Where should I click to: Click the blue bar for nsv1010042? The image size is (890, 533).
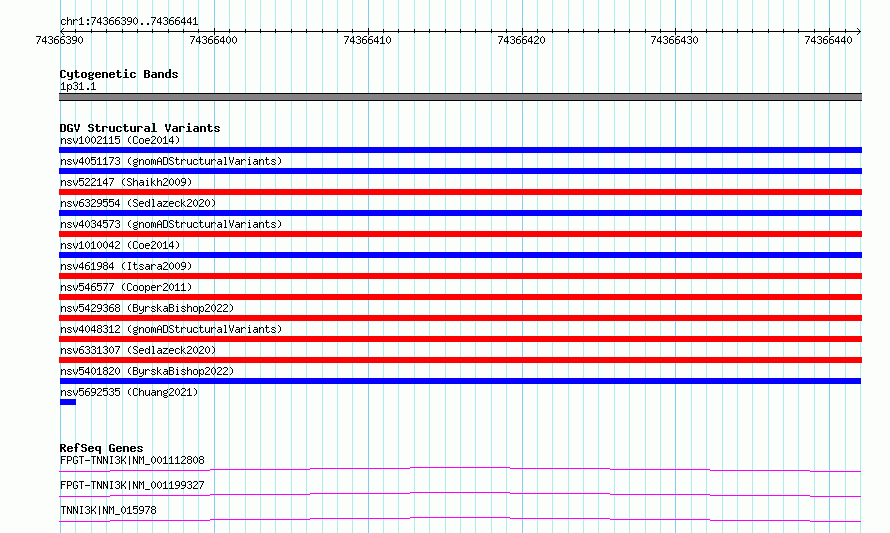click(460, 255)
